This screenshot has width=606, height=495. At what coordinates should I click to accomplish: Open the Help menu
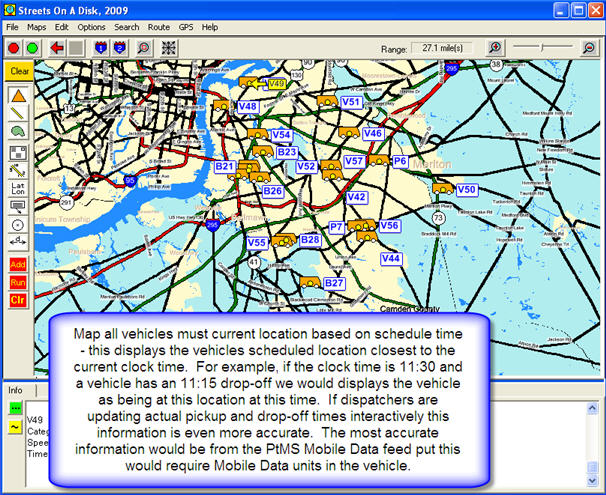[210, 27]
